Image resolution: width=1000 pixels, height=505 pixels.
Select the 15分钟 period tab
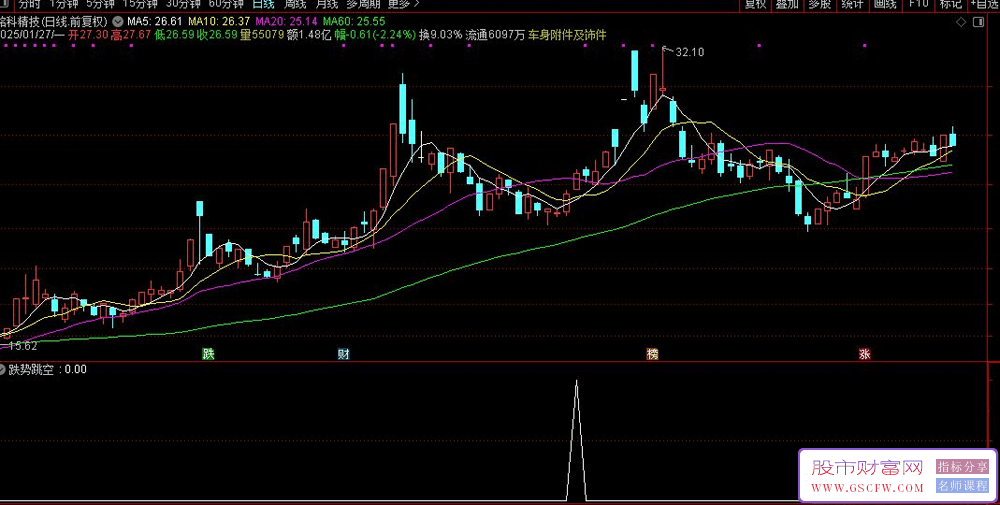pos(139,4)
